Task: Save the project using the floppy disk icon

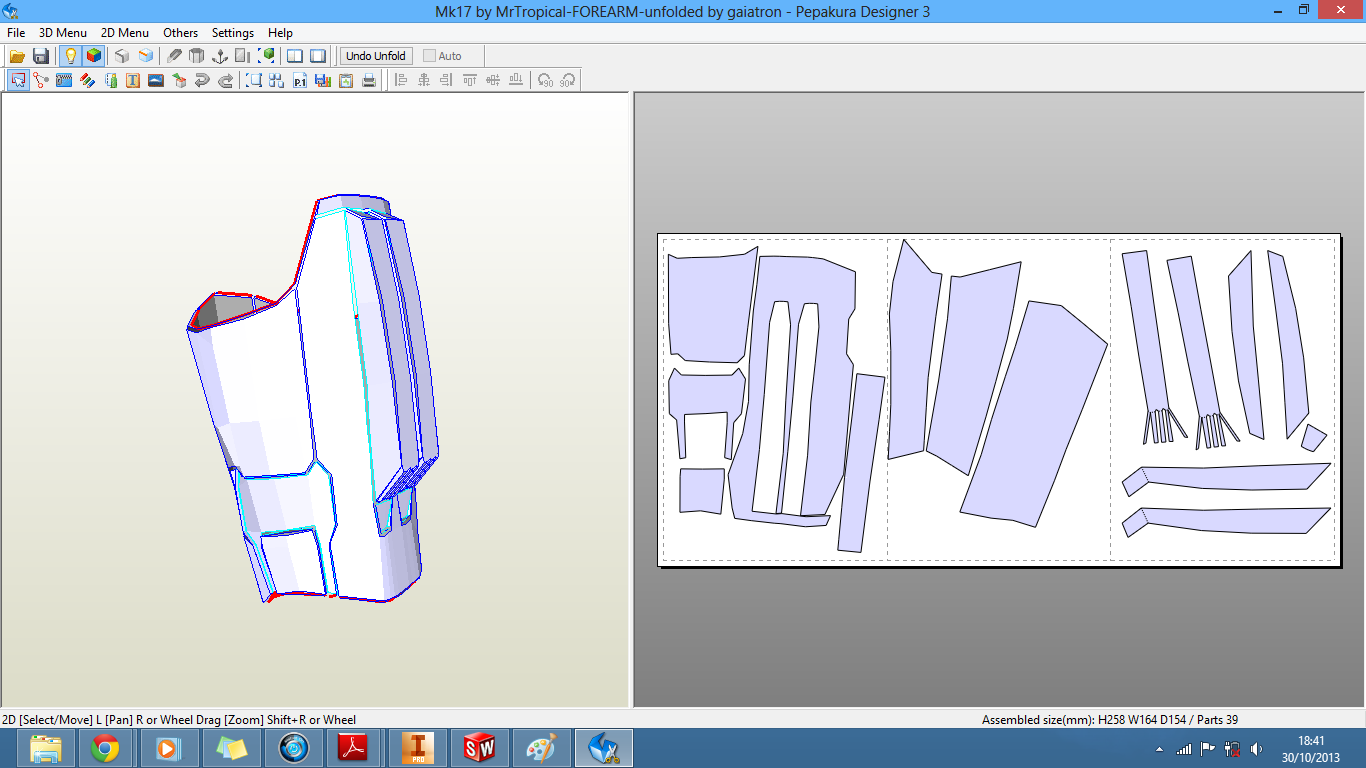Action: pyautogui.click(x=41, y=56)
